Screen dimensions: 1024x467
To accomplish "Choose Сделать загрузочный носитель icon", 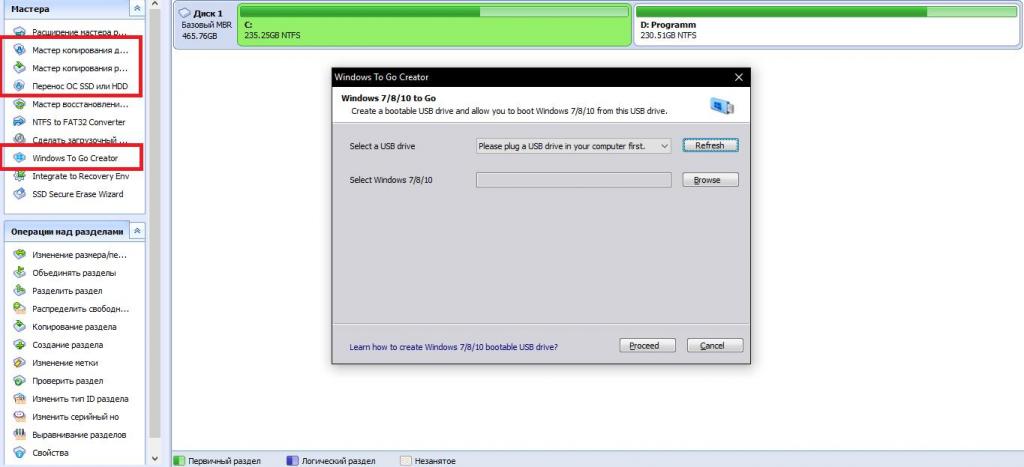I will [20, 140].
